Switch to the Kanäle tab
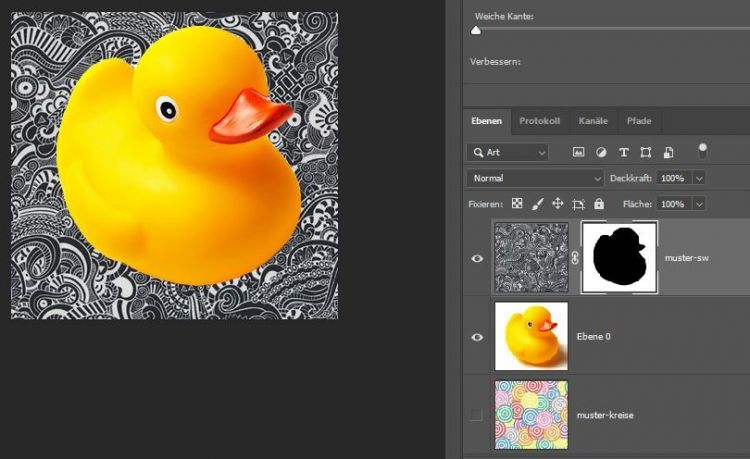 point(593,121)
